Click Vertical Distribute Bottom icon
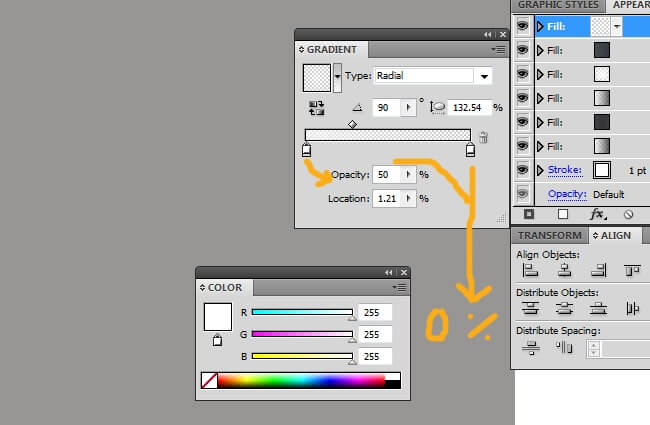650x425 pixels. [x=598, y=308]
